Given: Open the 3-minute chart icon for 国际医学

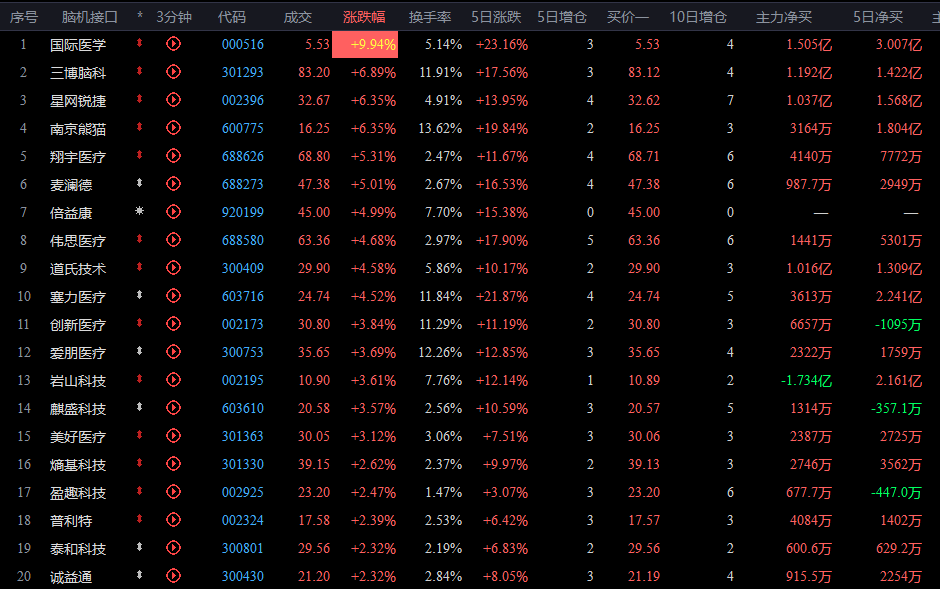Looking at the screenshot, I should coord(173,44).
